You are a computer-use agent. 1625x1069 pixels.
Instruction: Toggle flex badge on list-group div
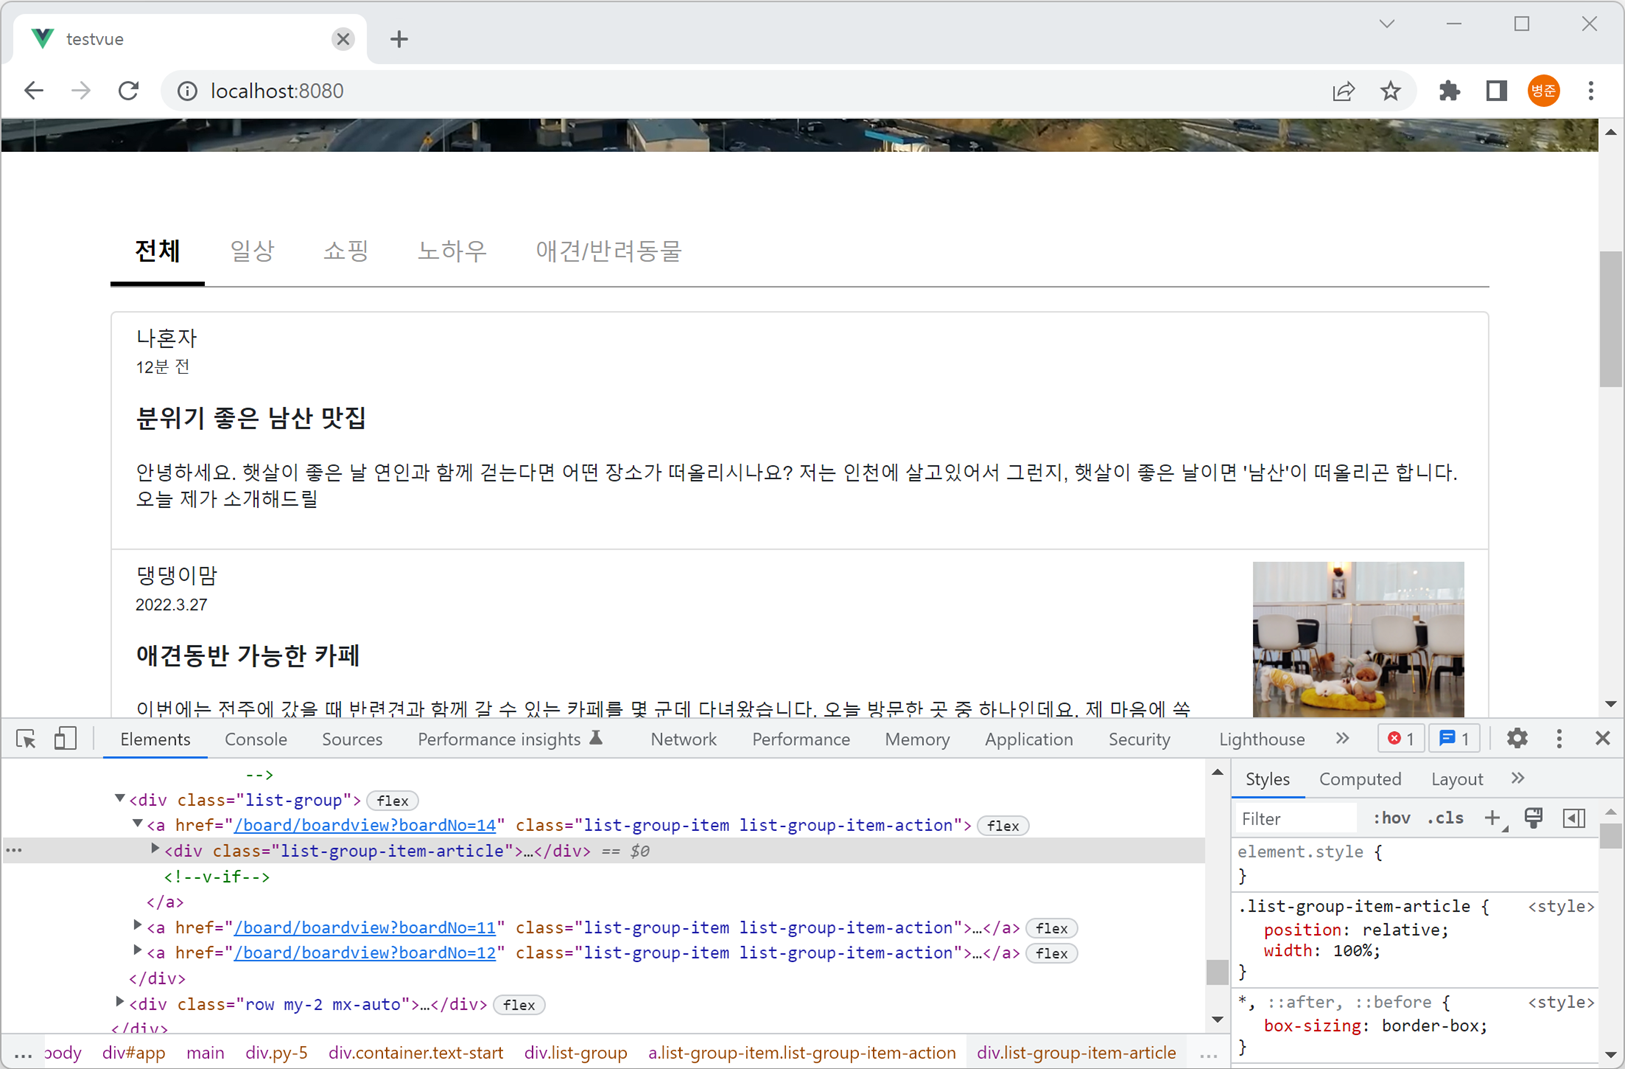[392, 800]
